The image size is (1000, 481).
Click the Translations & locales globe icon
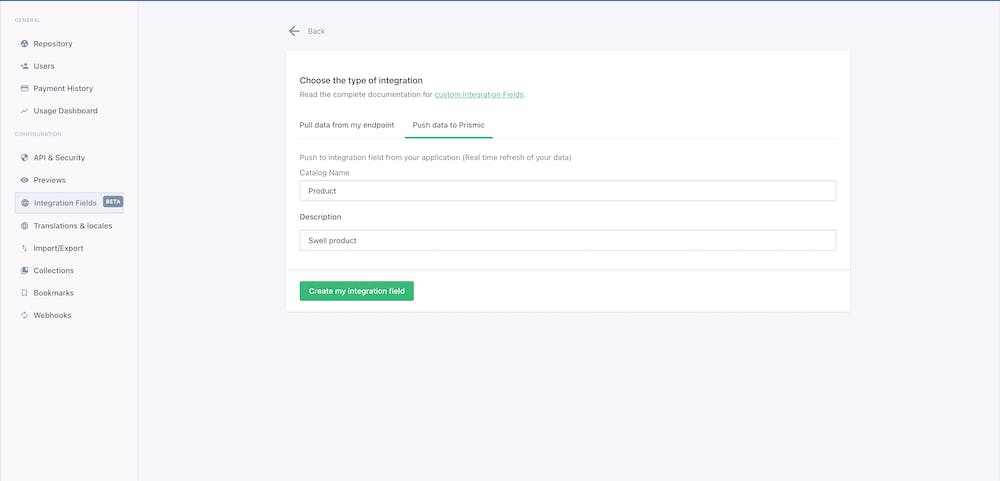click(x=24, y=226)
